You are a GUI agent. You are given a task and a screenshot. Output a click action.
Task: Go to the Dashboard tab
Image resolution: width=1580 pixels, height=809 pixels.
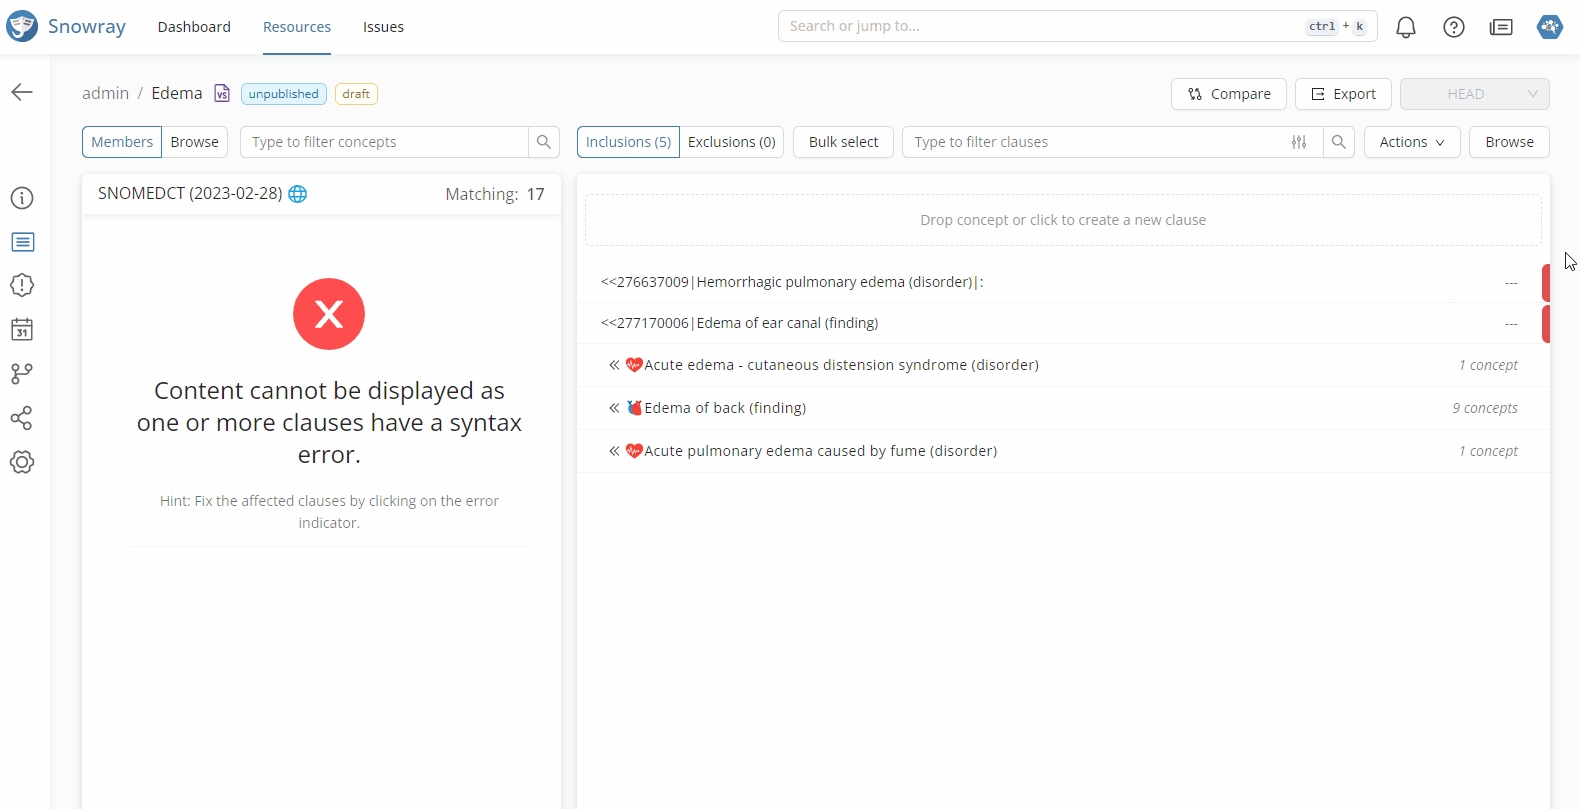coord(194,27)
